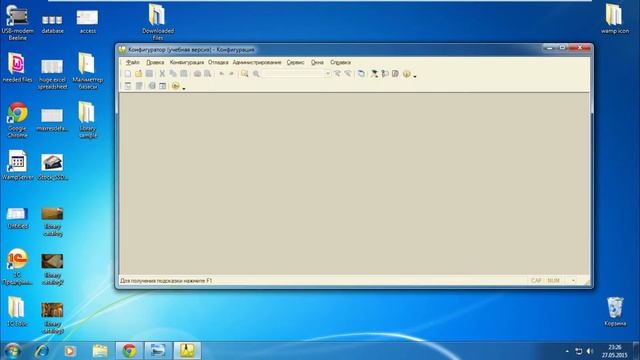This screenshot has width=640, height=360.
Task: Click the Find next icon after the search box
Action: coord(338,74)
